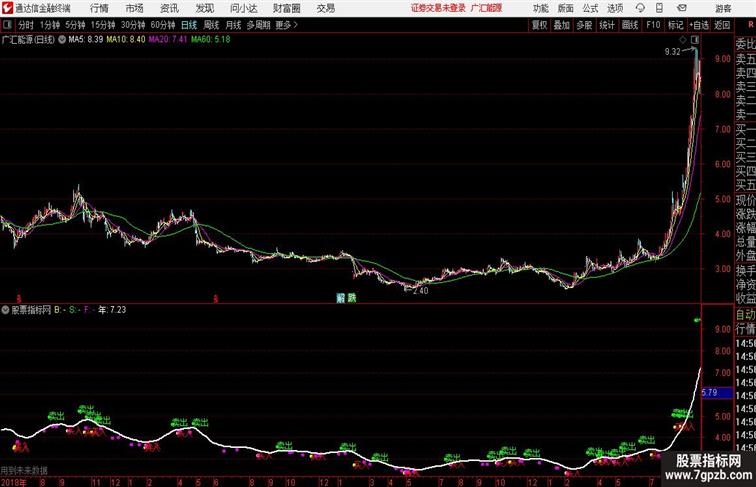
Task: Switch to 60分钟 period
Action: 163,25
